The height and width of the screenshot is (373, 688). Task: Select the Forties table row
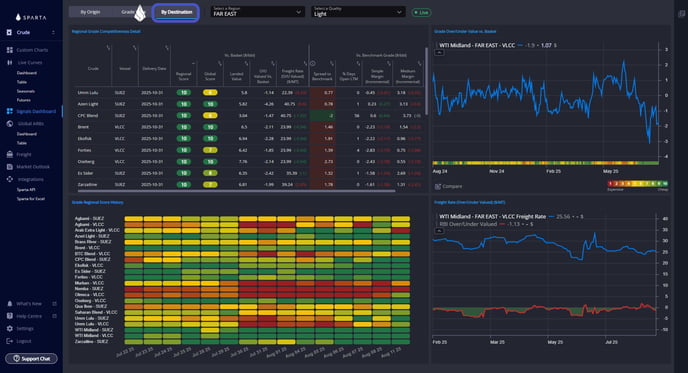click(x=248, y=150)
